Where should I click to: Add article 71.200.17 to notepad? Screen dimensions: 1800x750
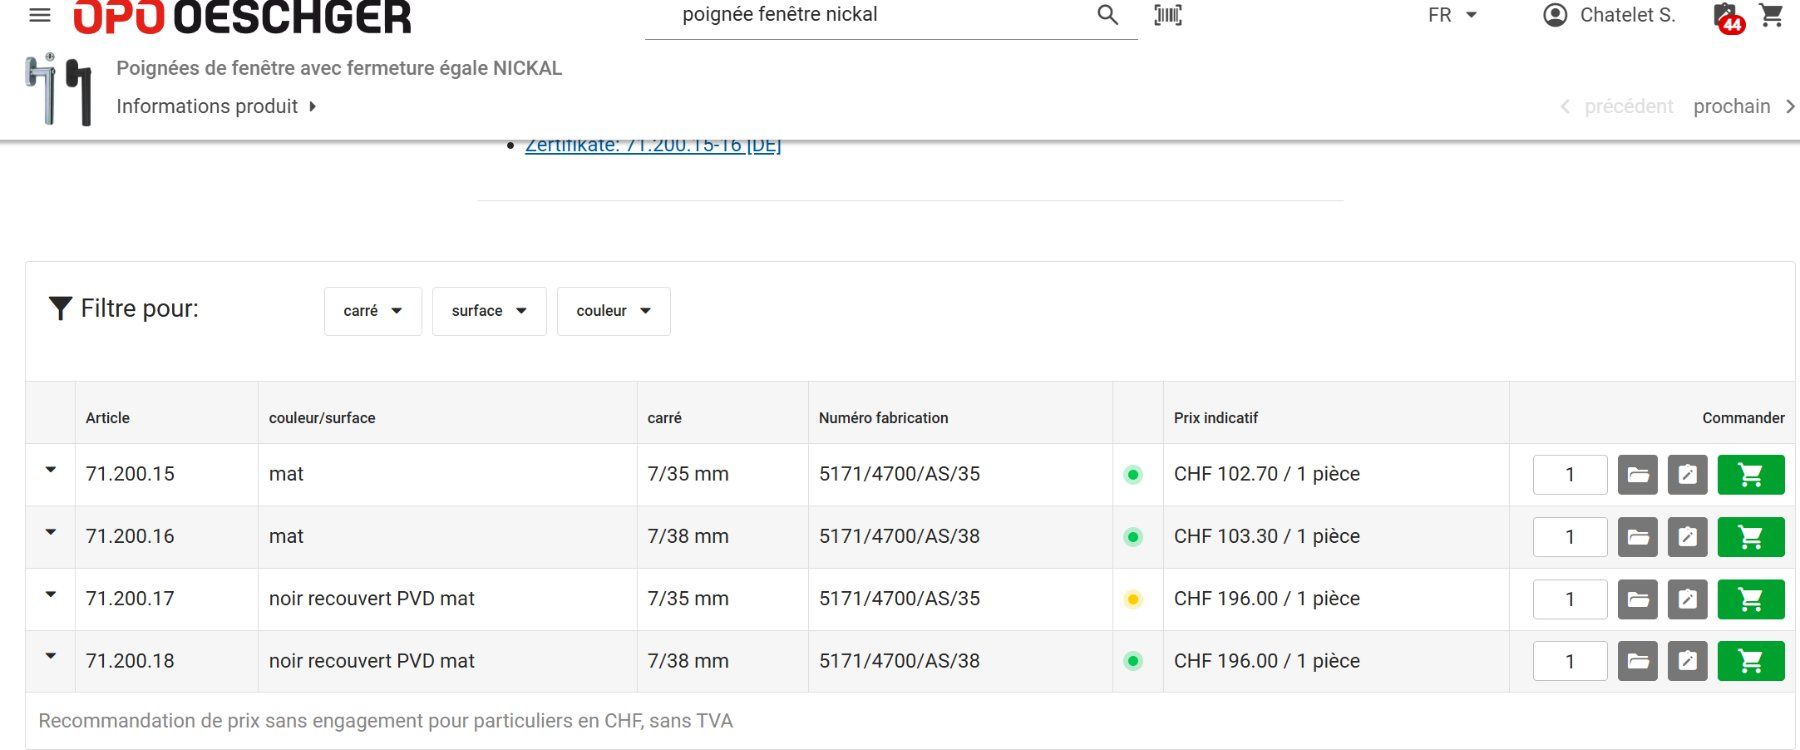pos(1688,599)
